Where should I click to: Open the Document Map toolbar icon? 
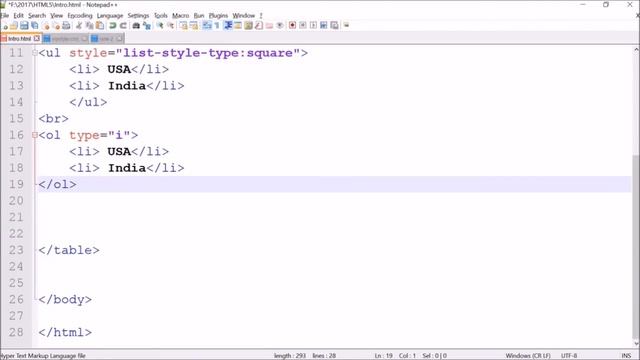(x=248, y=25)
